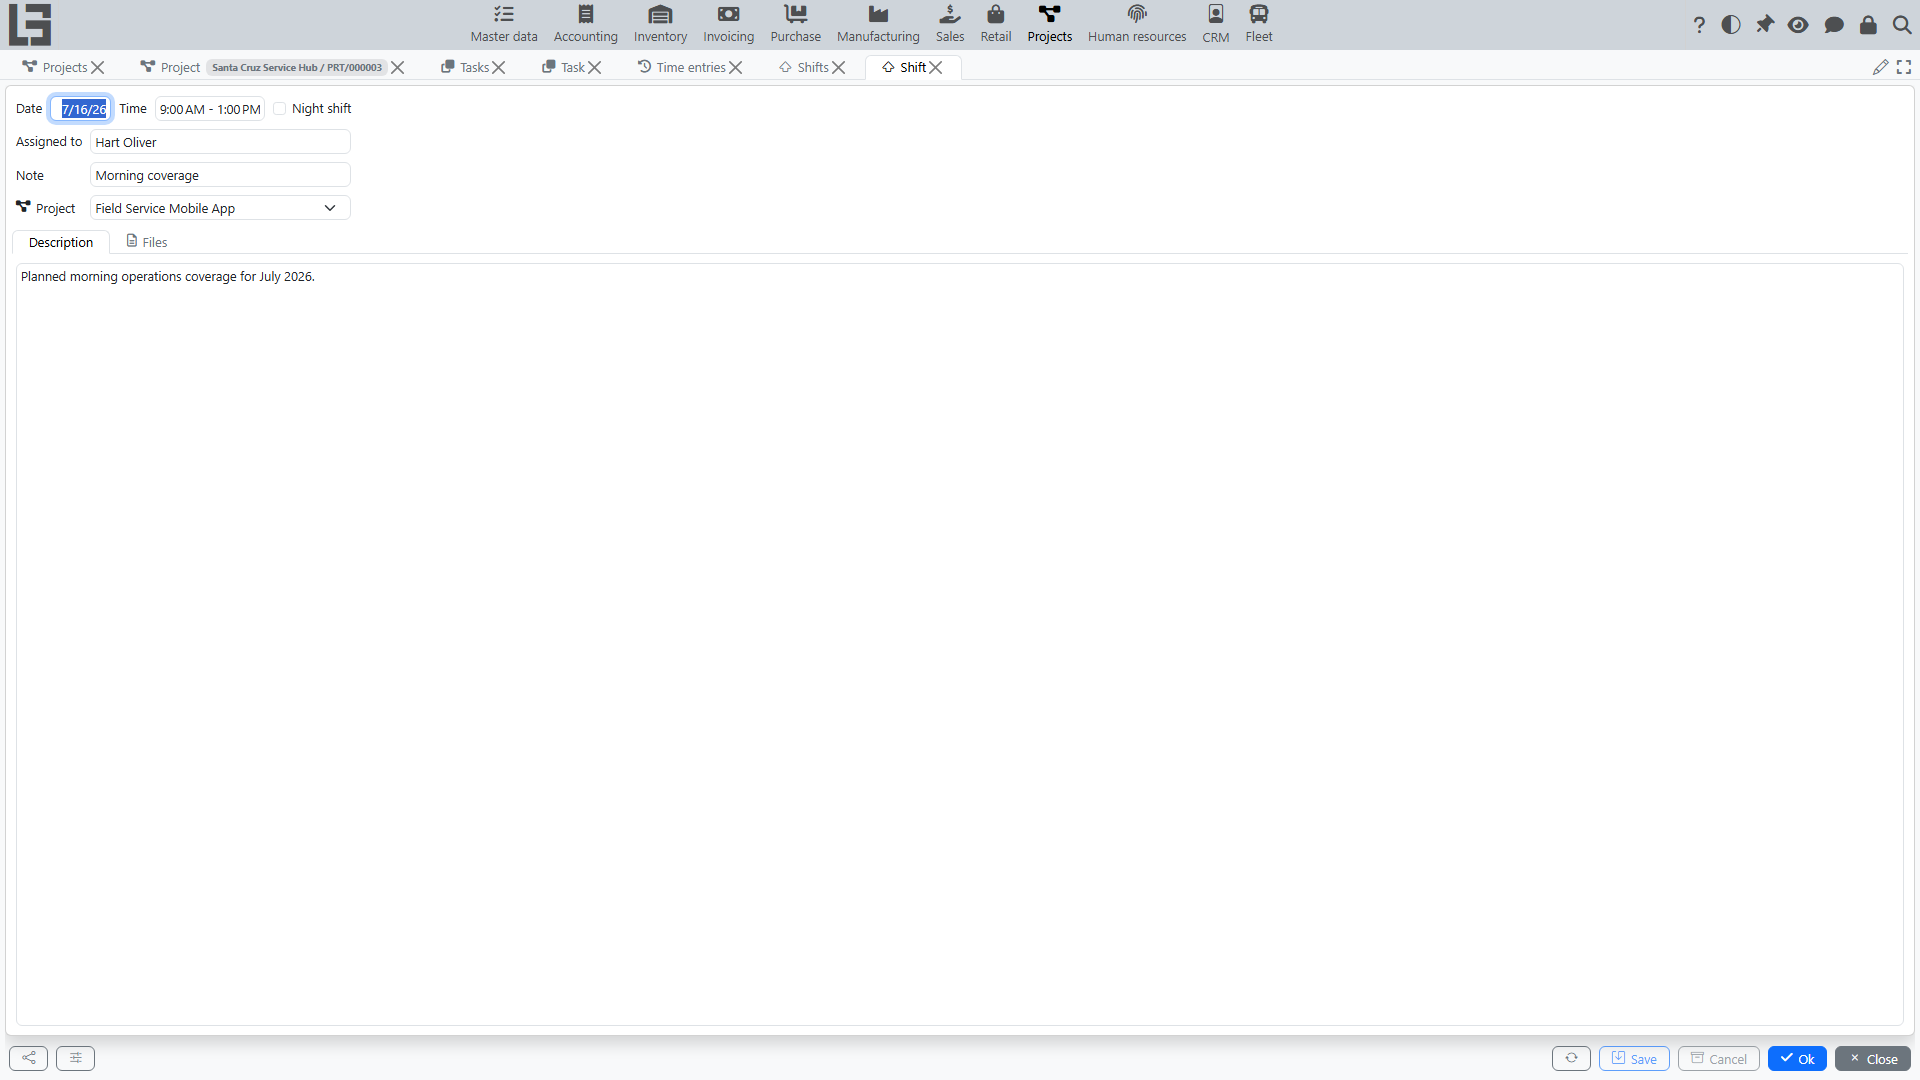Viewport: 1920px width, 1080px height.
Task: Toggle fullscreen expand icon
Action: (x=1904, y=67)
